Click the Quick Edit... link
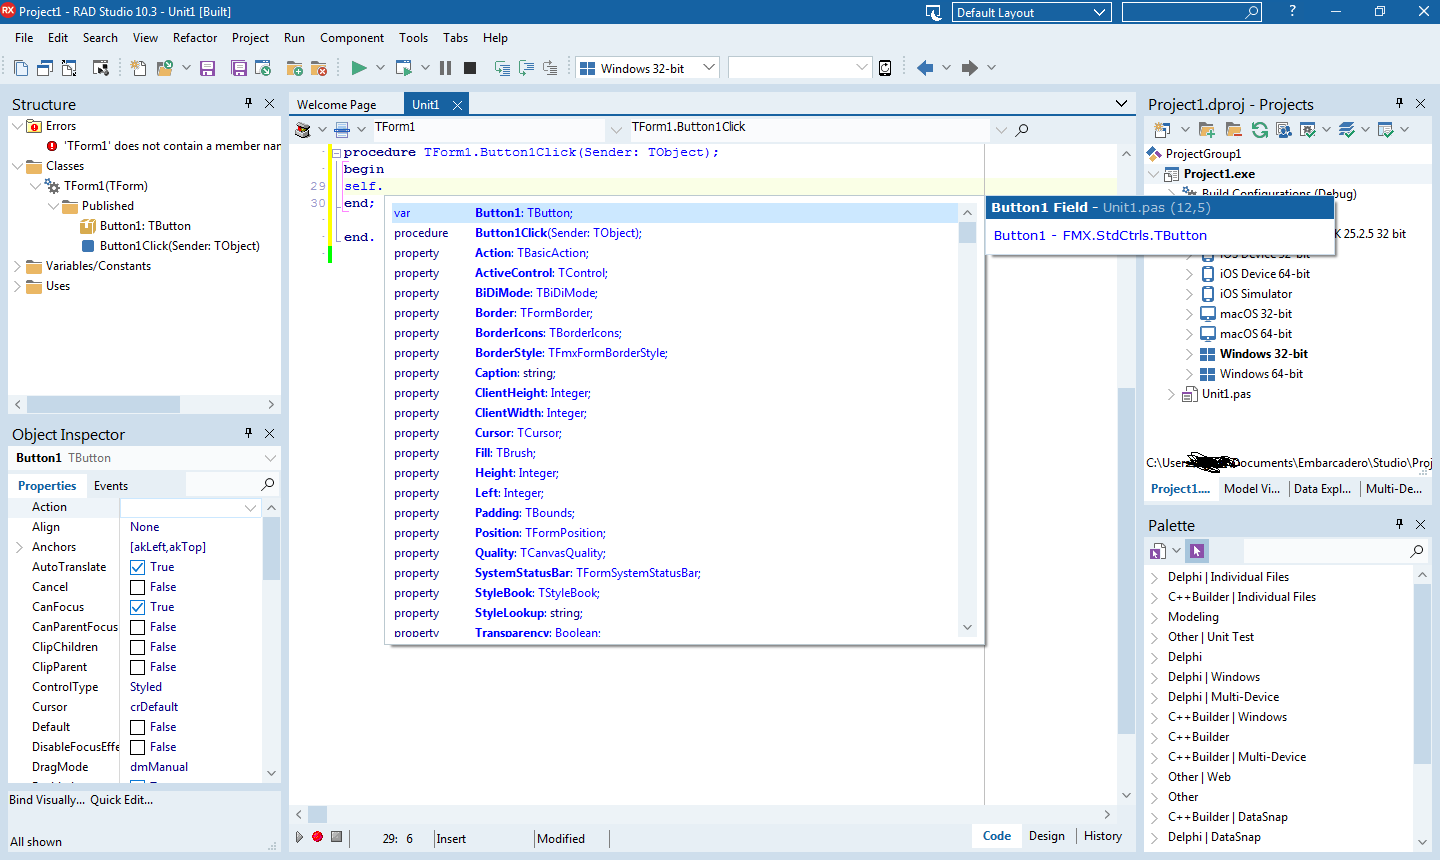This screenshot has width=1440, height=860. click(x=122, y=800)
